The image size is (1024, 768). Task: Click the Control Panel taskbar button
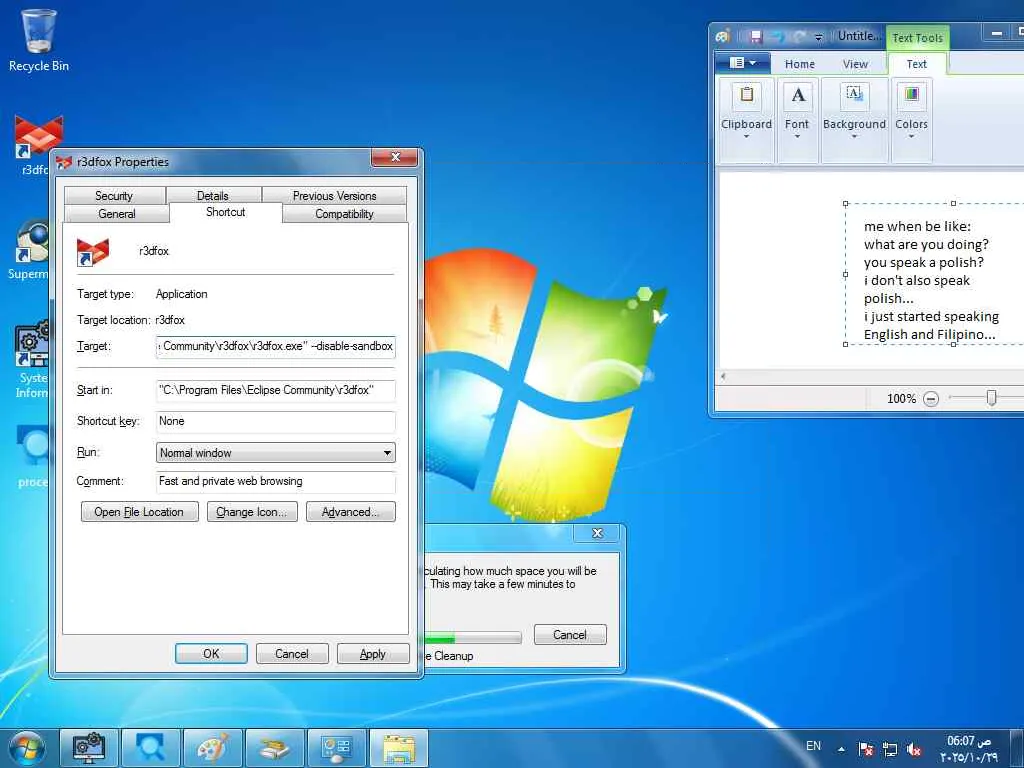tap(337, 748)
